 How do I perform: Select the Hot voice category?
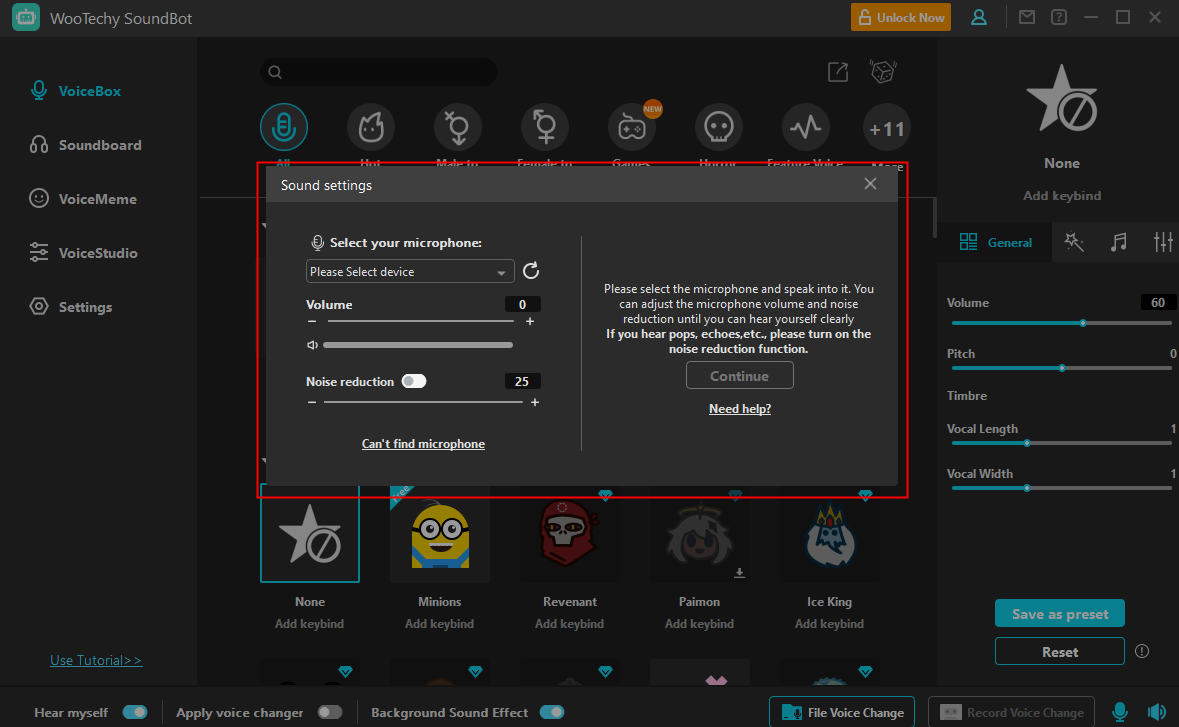[370, 126]
